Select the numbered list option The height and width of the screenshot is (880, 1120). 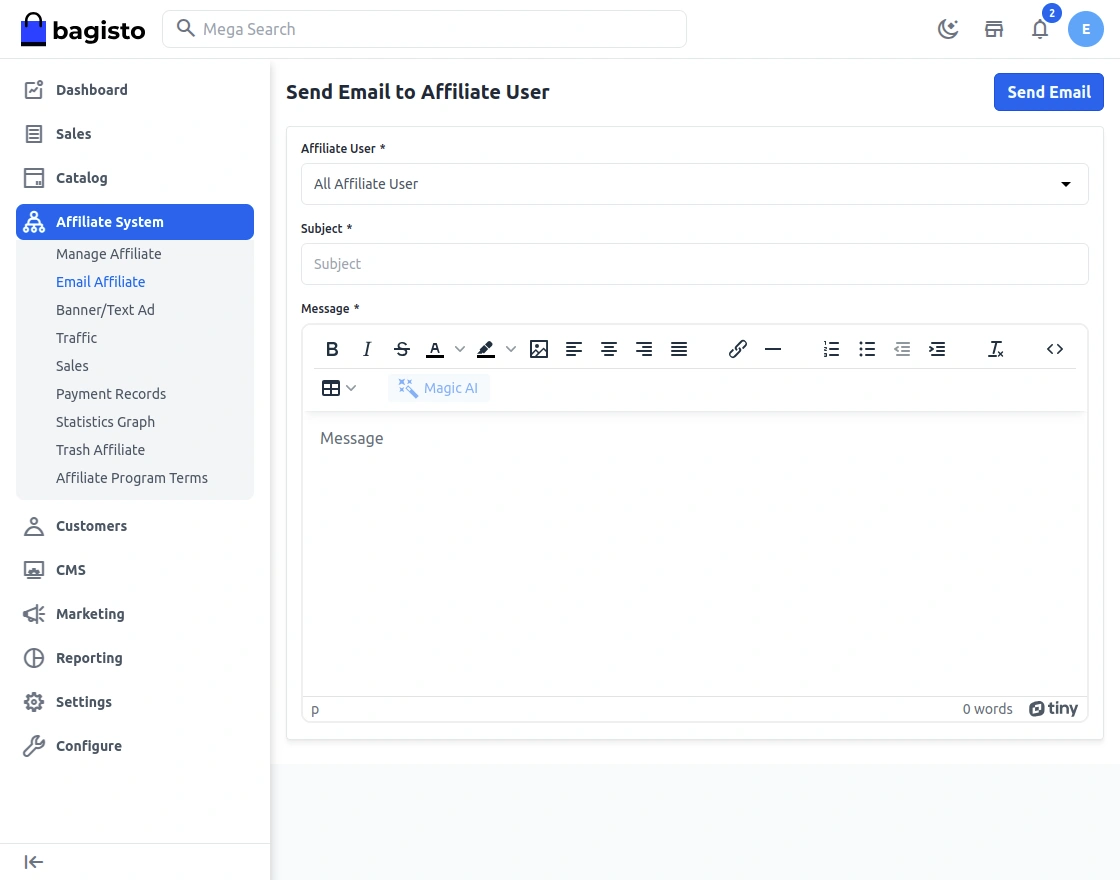coord(831,349)
